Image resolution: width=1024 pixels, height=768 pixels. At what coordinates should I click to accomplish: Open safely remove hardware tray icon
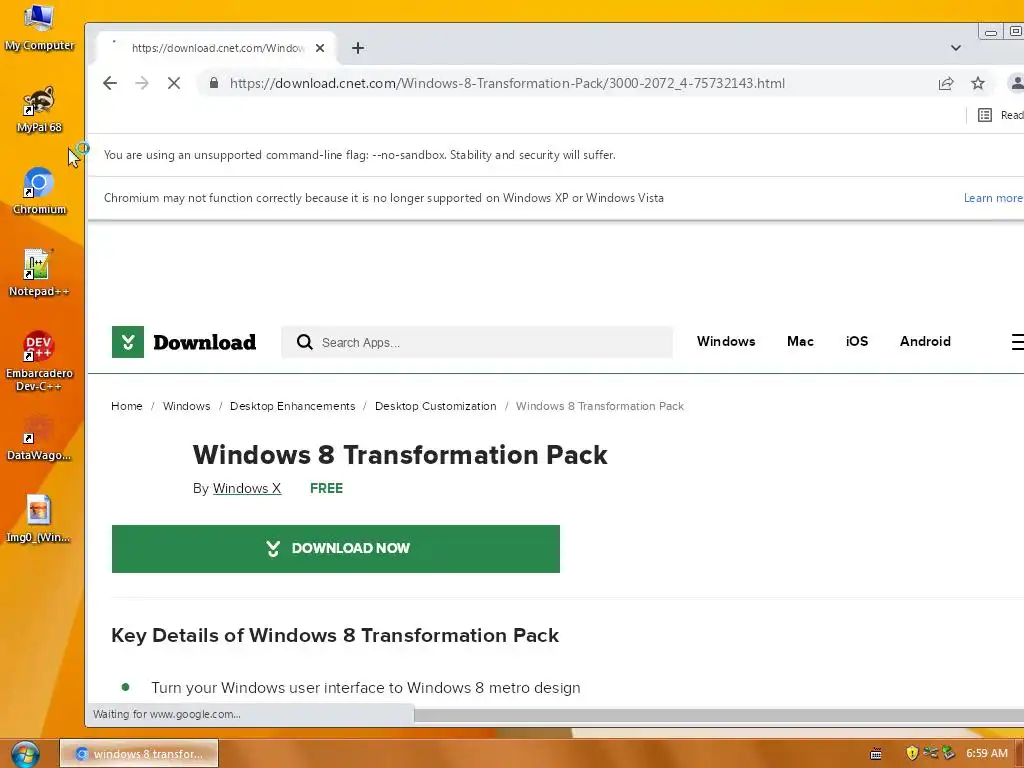pos(948,753)
